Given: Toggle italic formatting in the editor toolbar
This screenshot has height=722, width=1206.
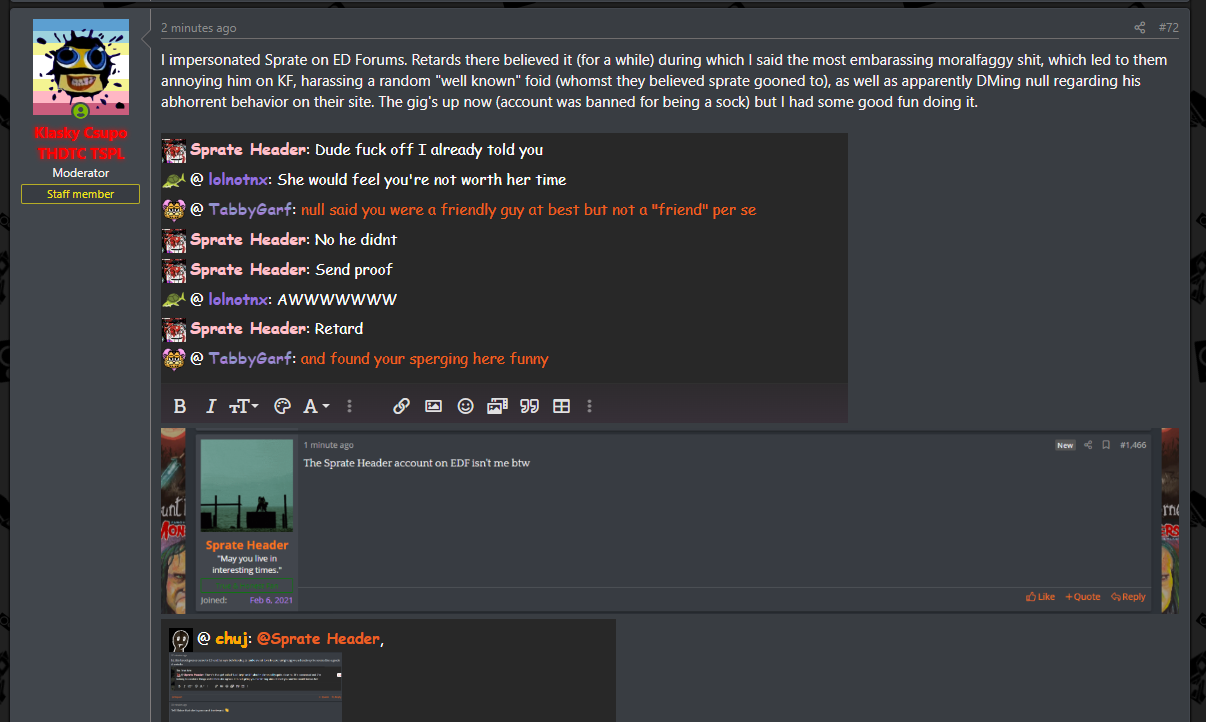Looking at the screenshot, I should (x=211, y=406).
